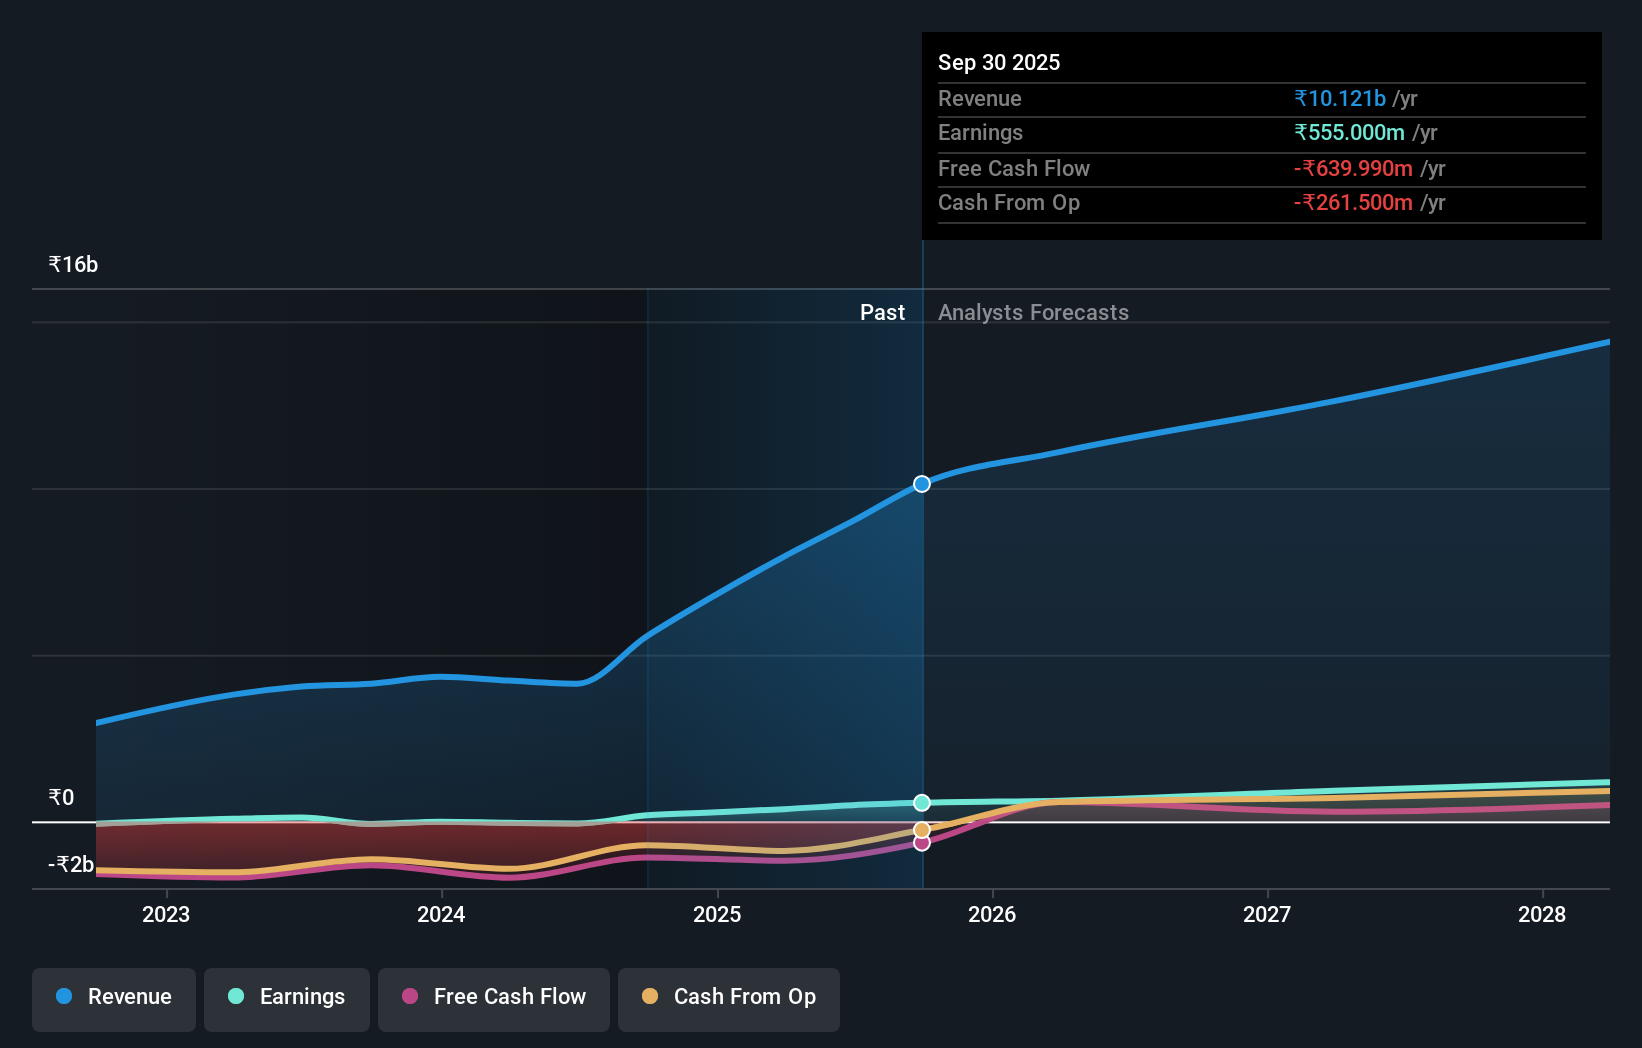Viewport: 1642px width, 1048px height.
Task: Select the teal Earnings data point marker
Action: [921, 801]
